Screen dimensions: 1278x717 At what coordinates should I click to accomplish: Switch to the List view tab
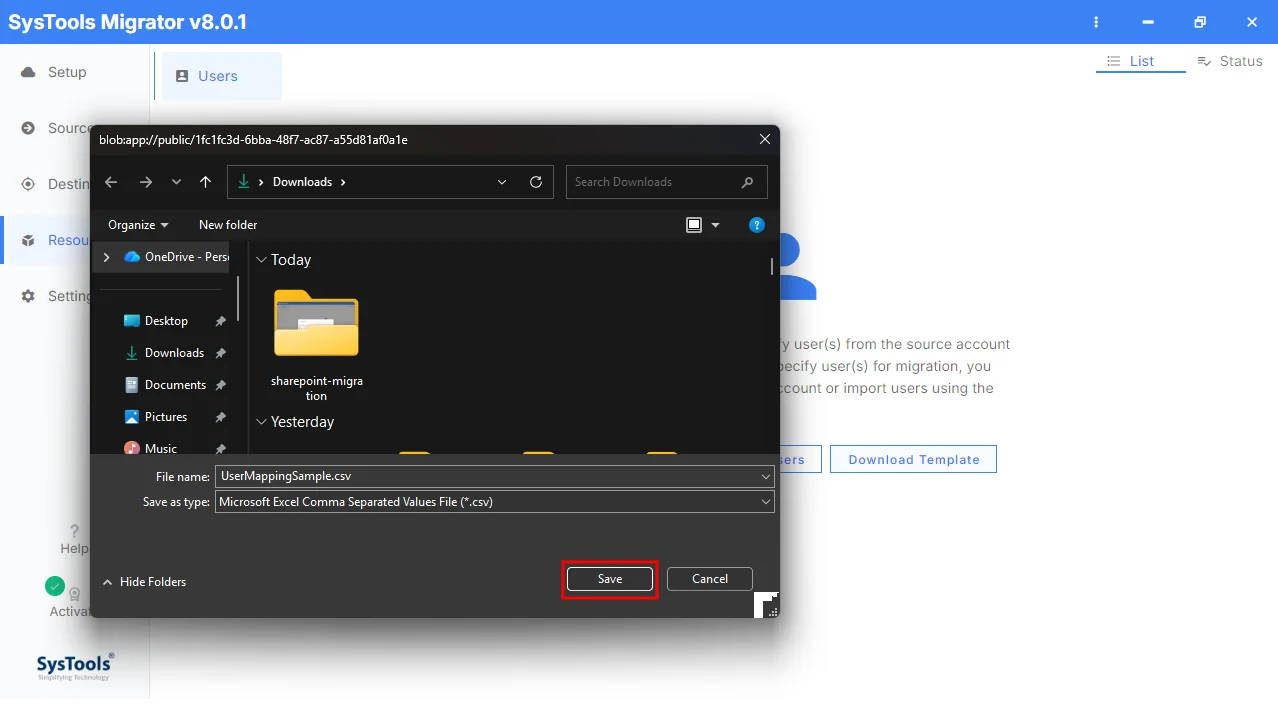coord(1141,61)
